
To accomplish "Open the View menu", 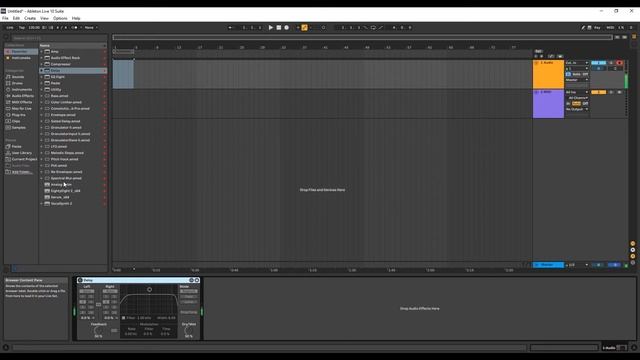I will (x=44, y=18).
